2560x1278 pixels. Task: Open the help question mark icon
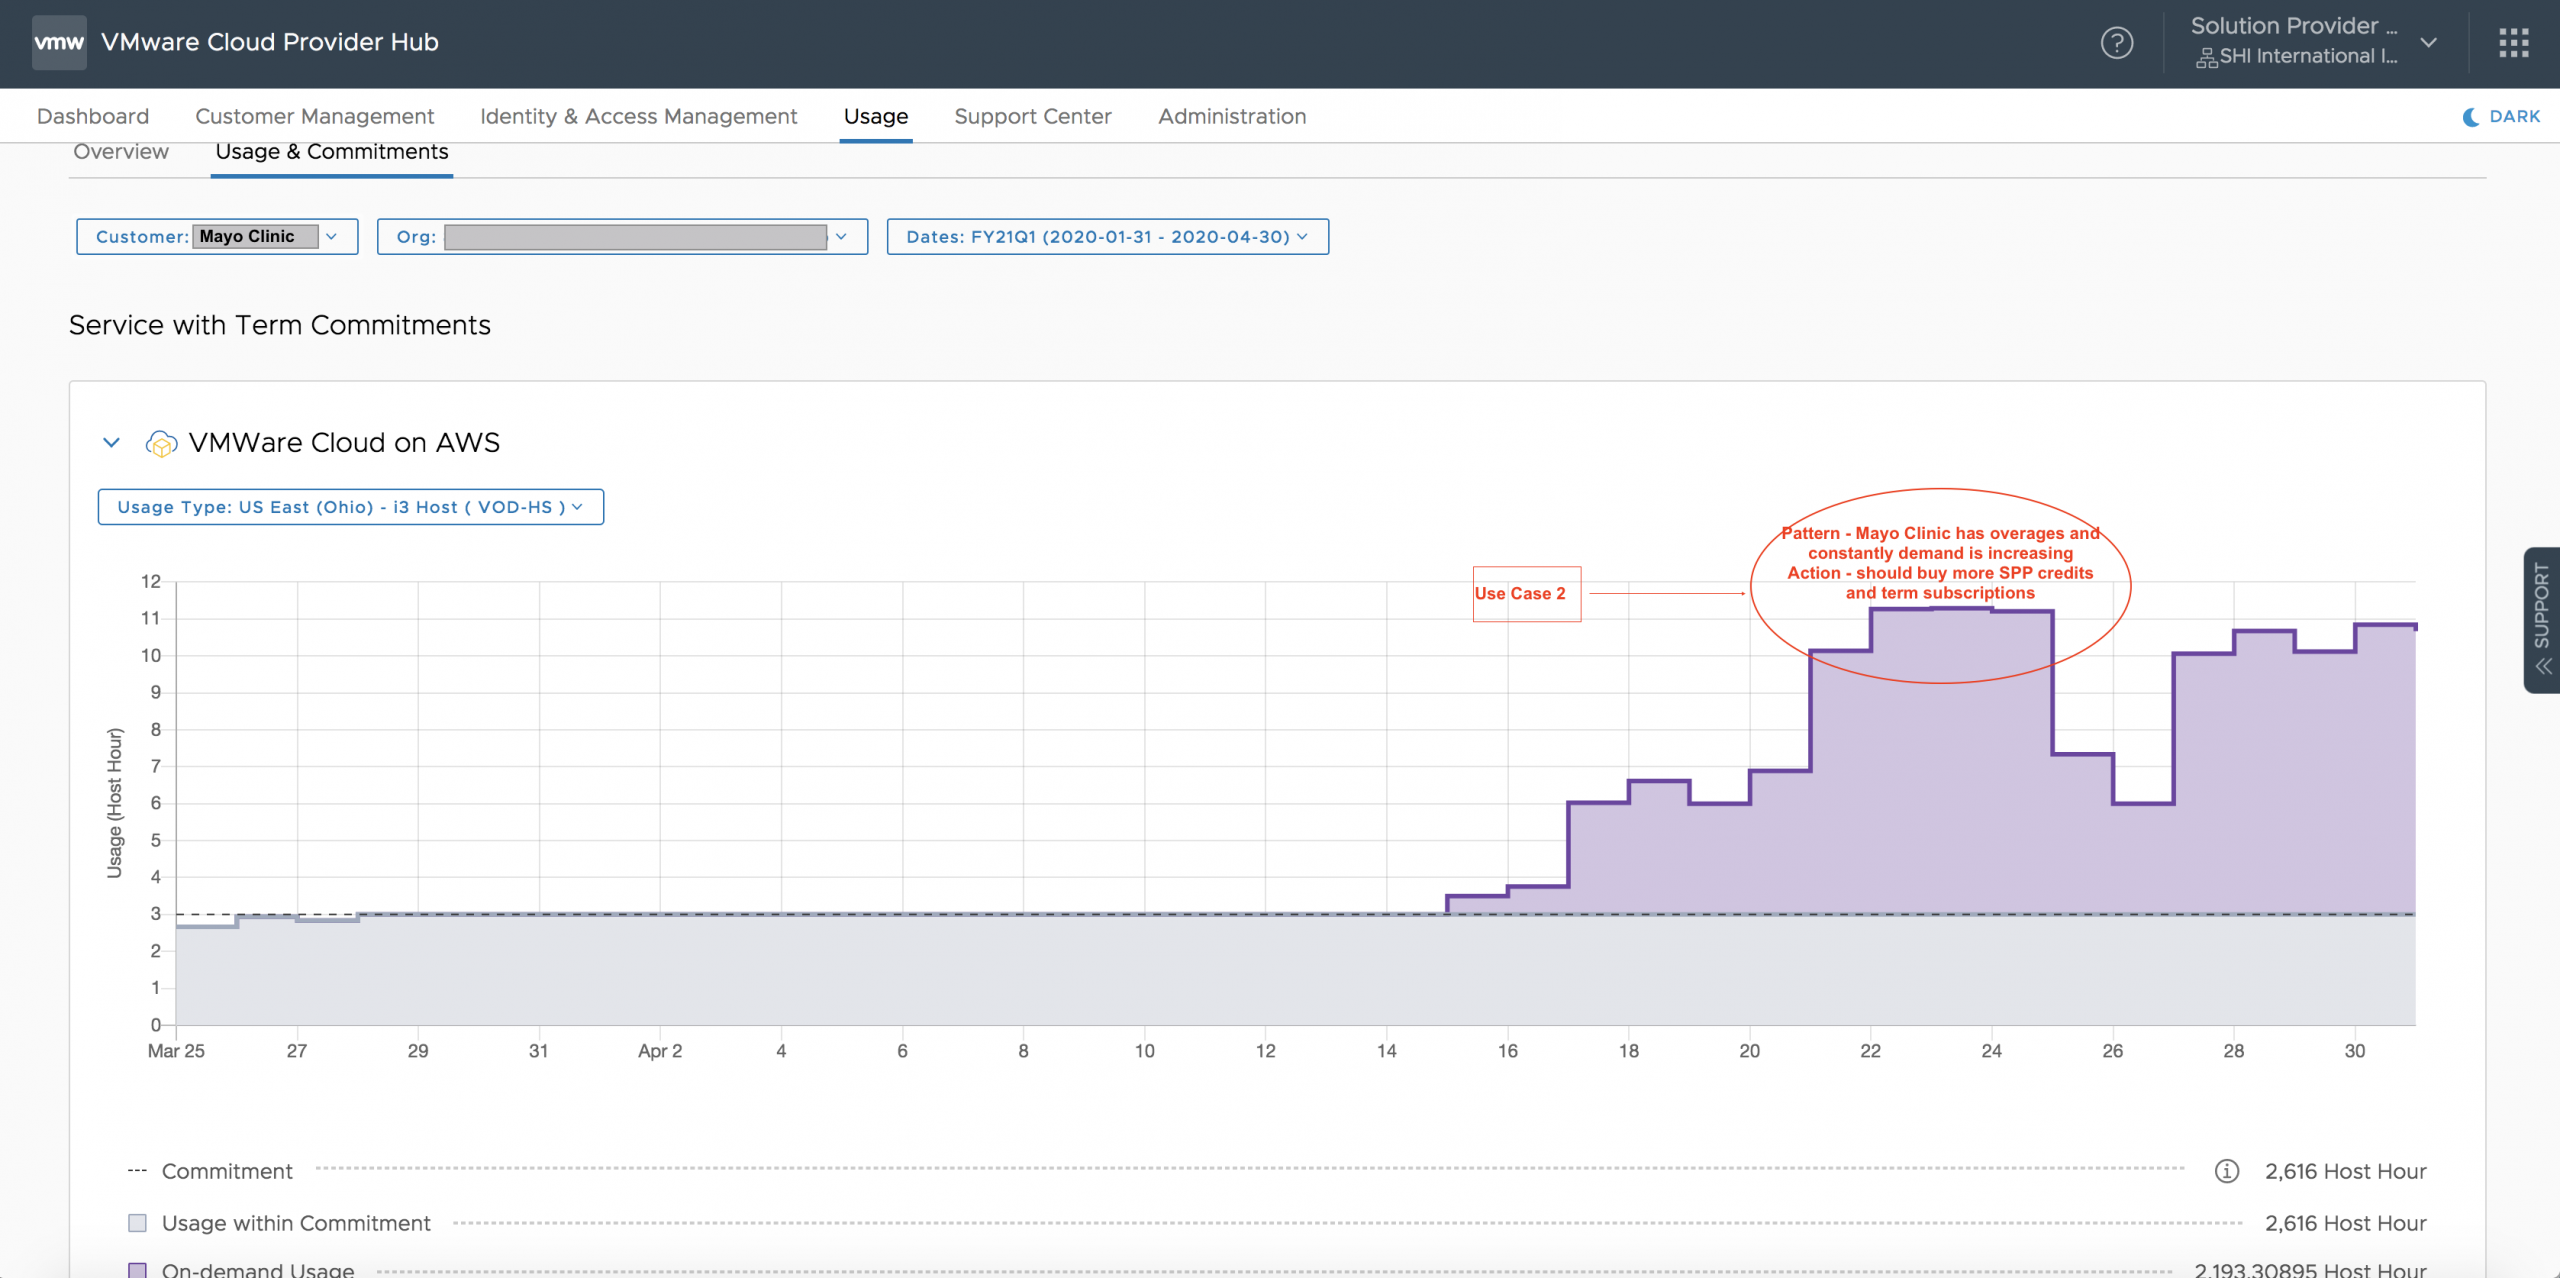click(2116, 43)
